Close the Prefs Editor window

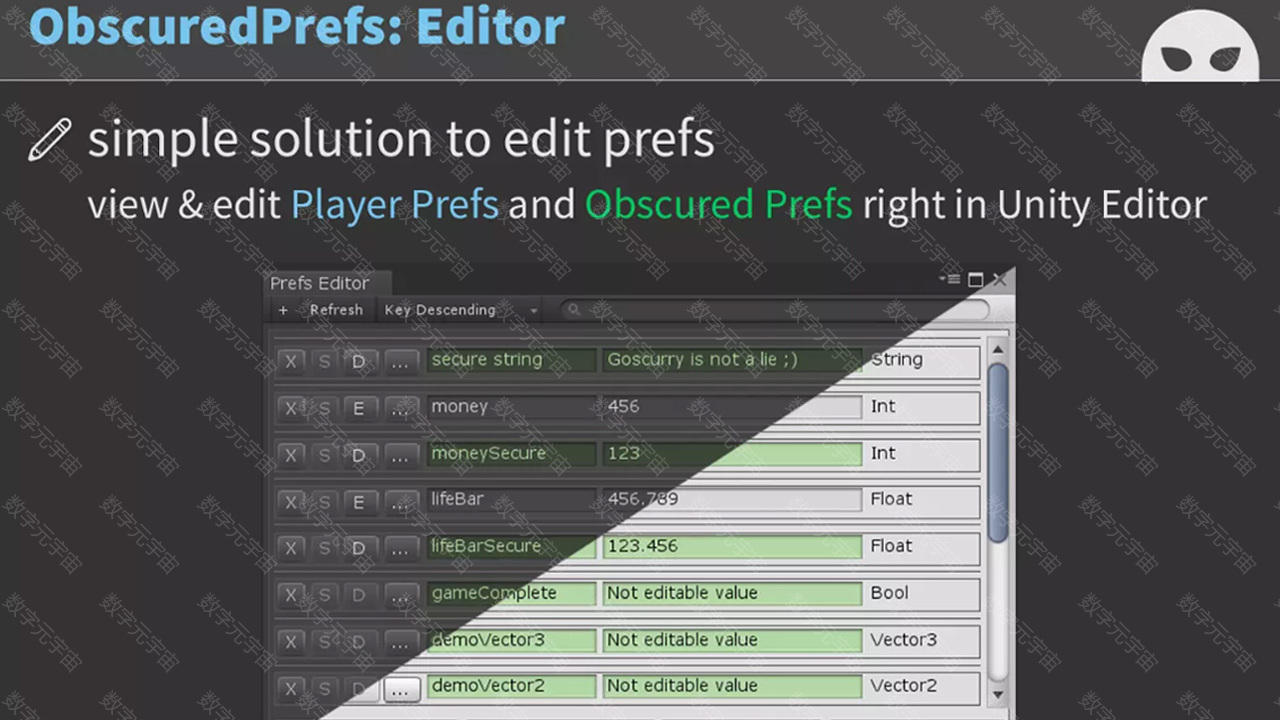[999, 280]
